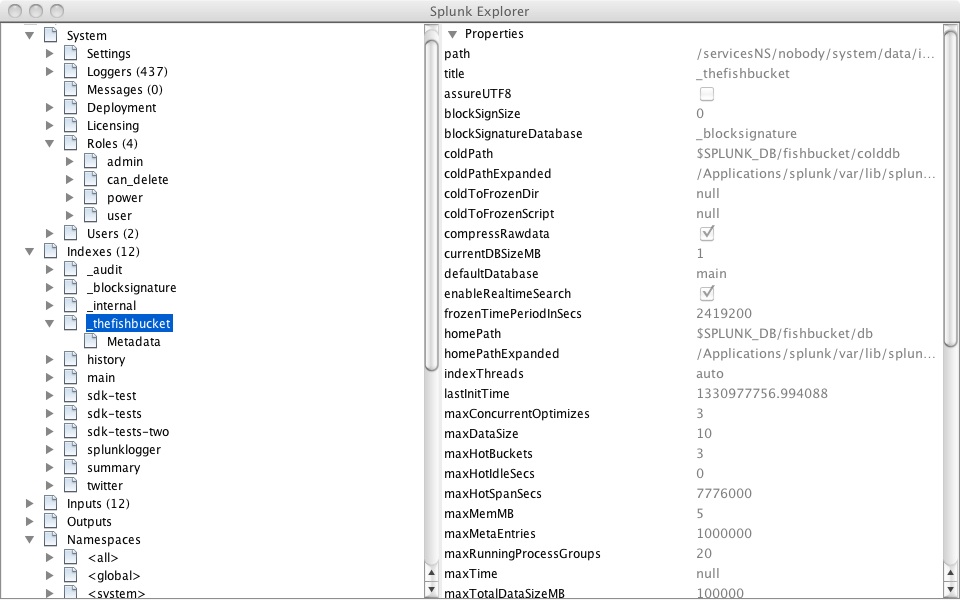The width and height of the screenshot is (960, 600).
Task: Click the document icon beside Settings
Action: [x=71, y=54]
